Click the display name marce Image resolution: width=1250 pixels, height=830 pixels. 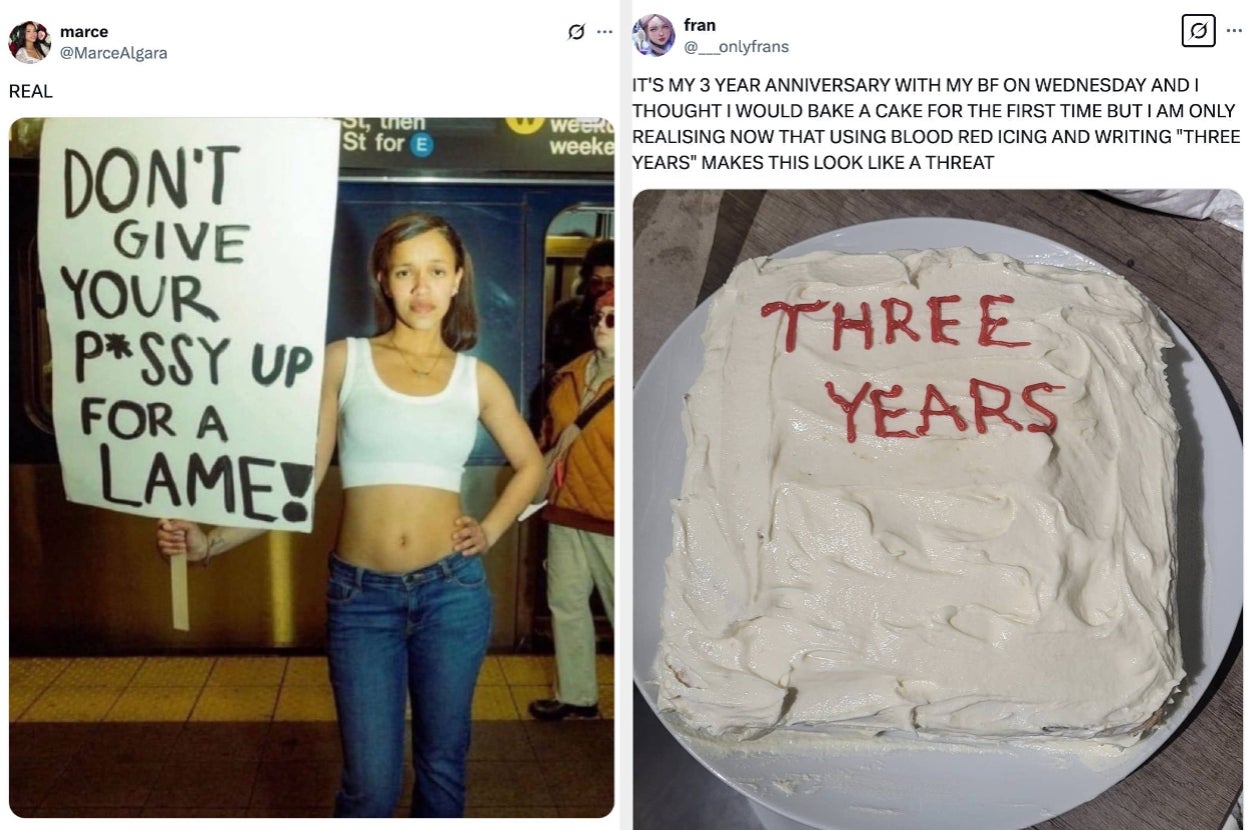(84, 32)
